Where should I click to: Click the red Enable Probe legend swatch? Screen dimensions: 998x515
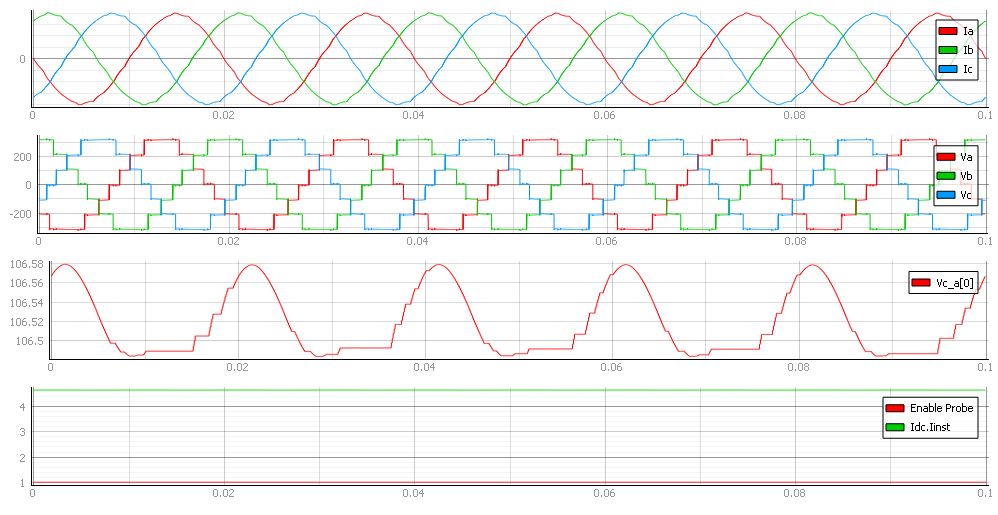(x=895, y=408)
